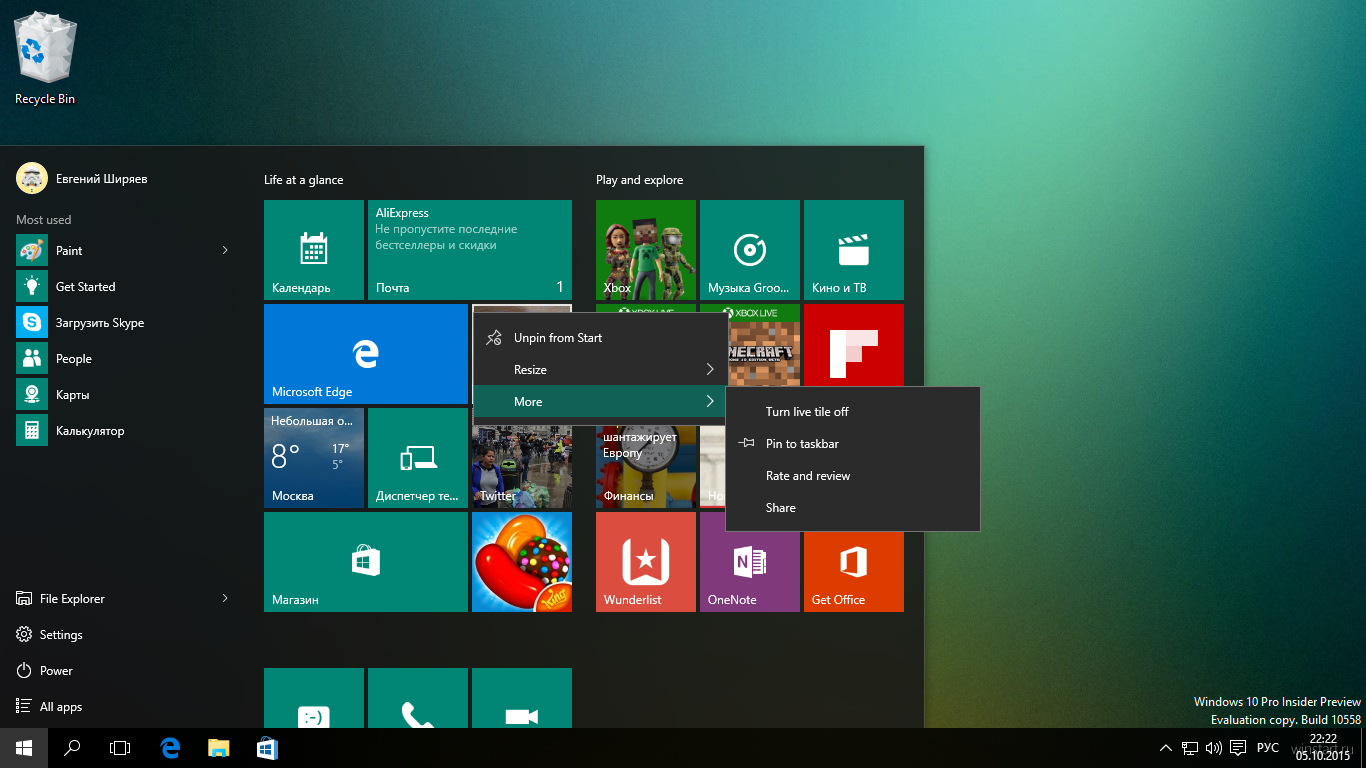Screen dimensions: 1366x768
Task: Open the phone tile in bottom row
Action: (418, 698)
